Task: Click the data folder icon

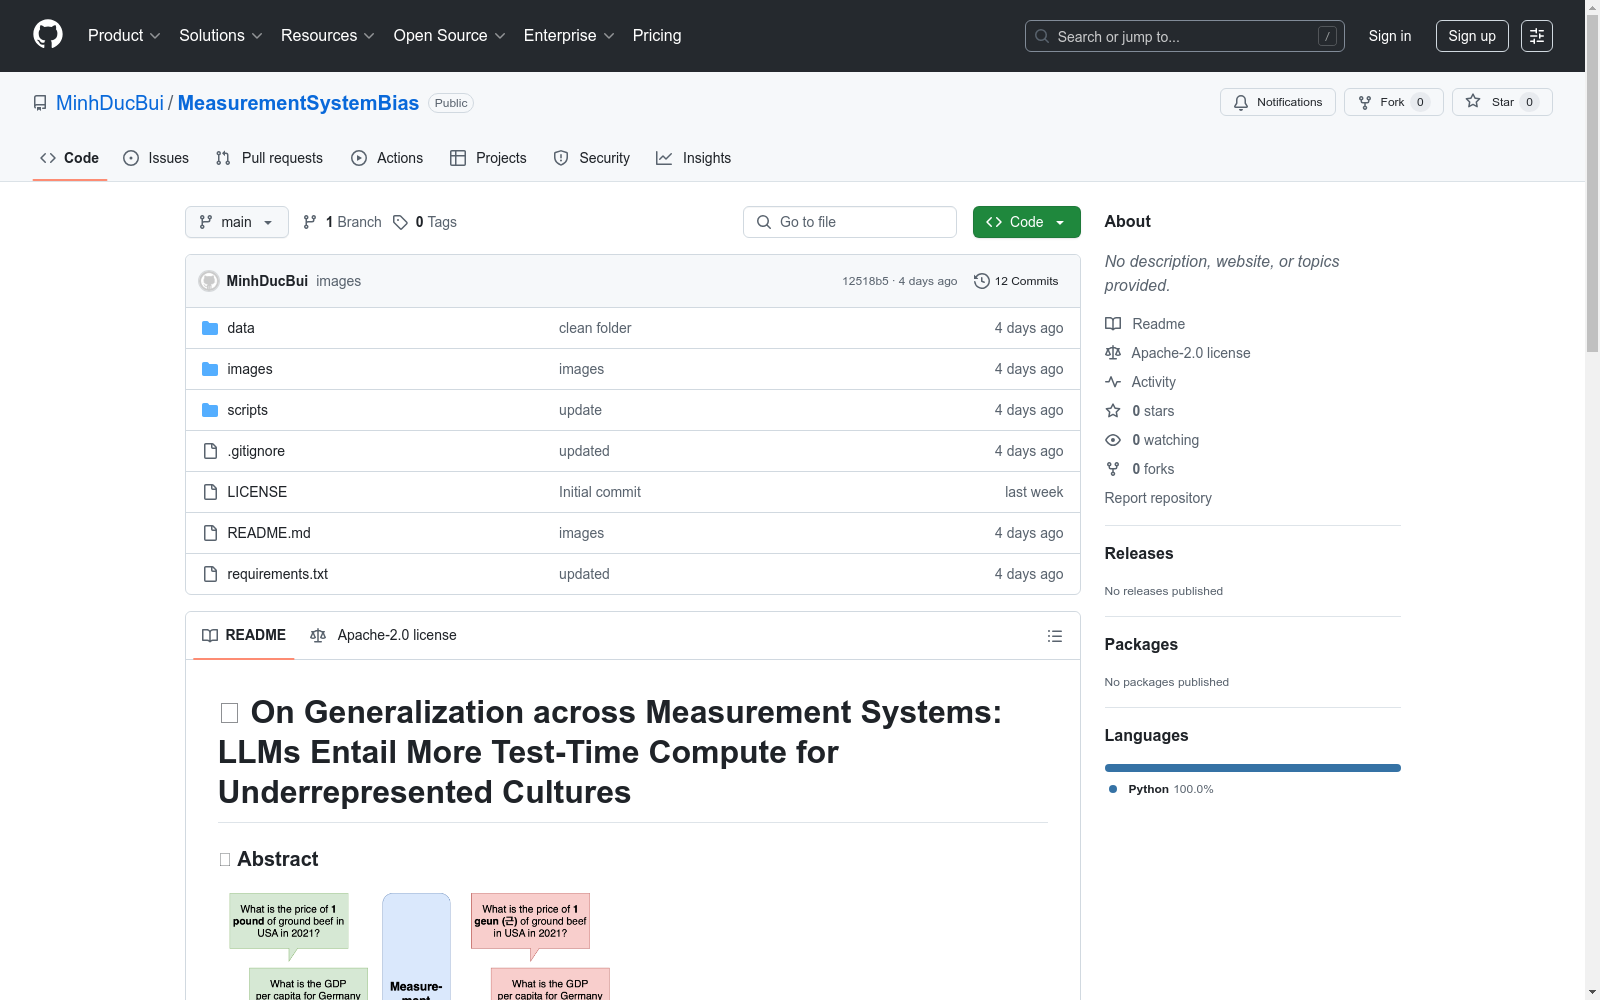Action: coord(210,328)
